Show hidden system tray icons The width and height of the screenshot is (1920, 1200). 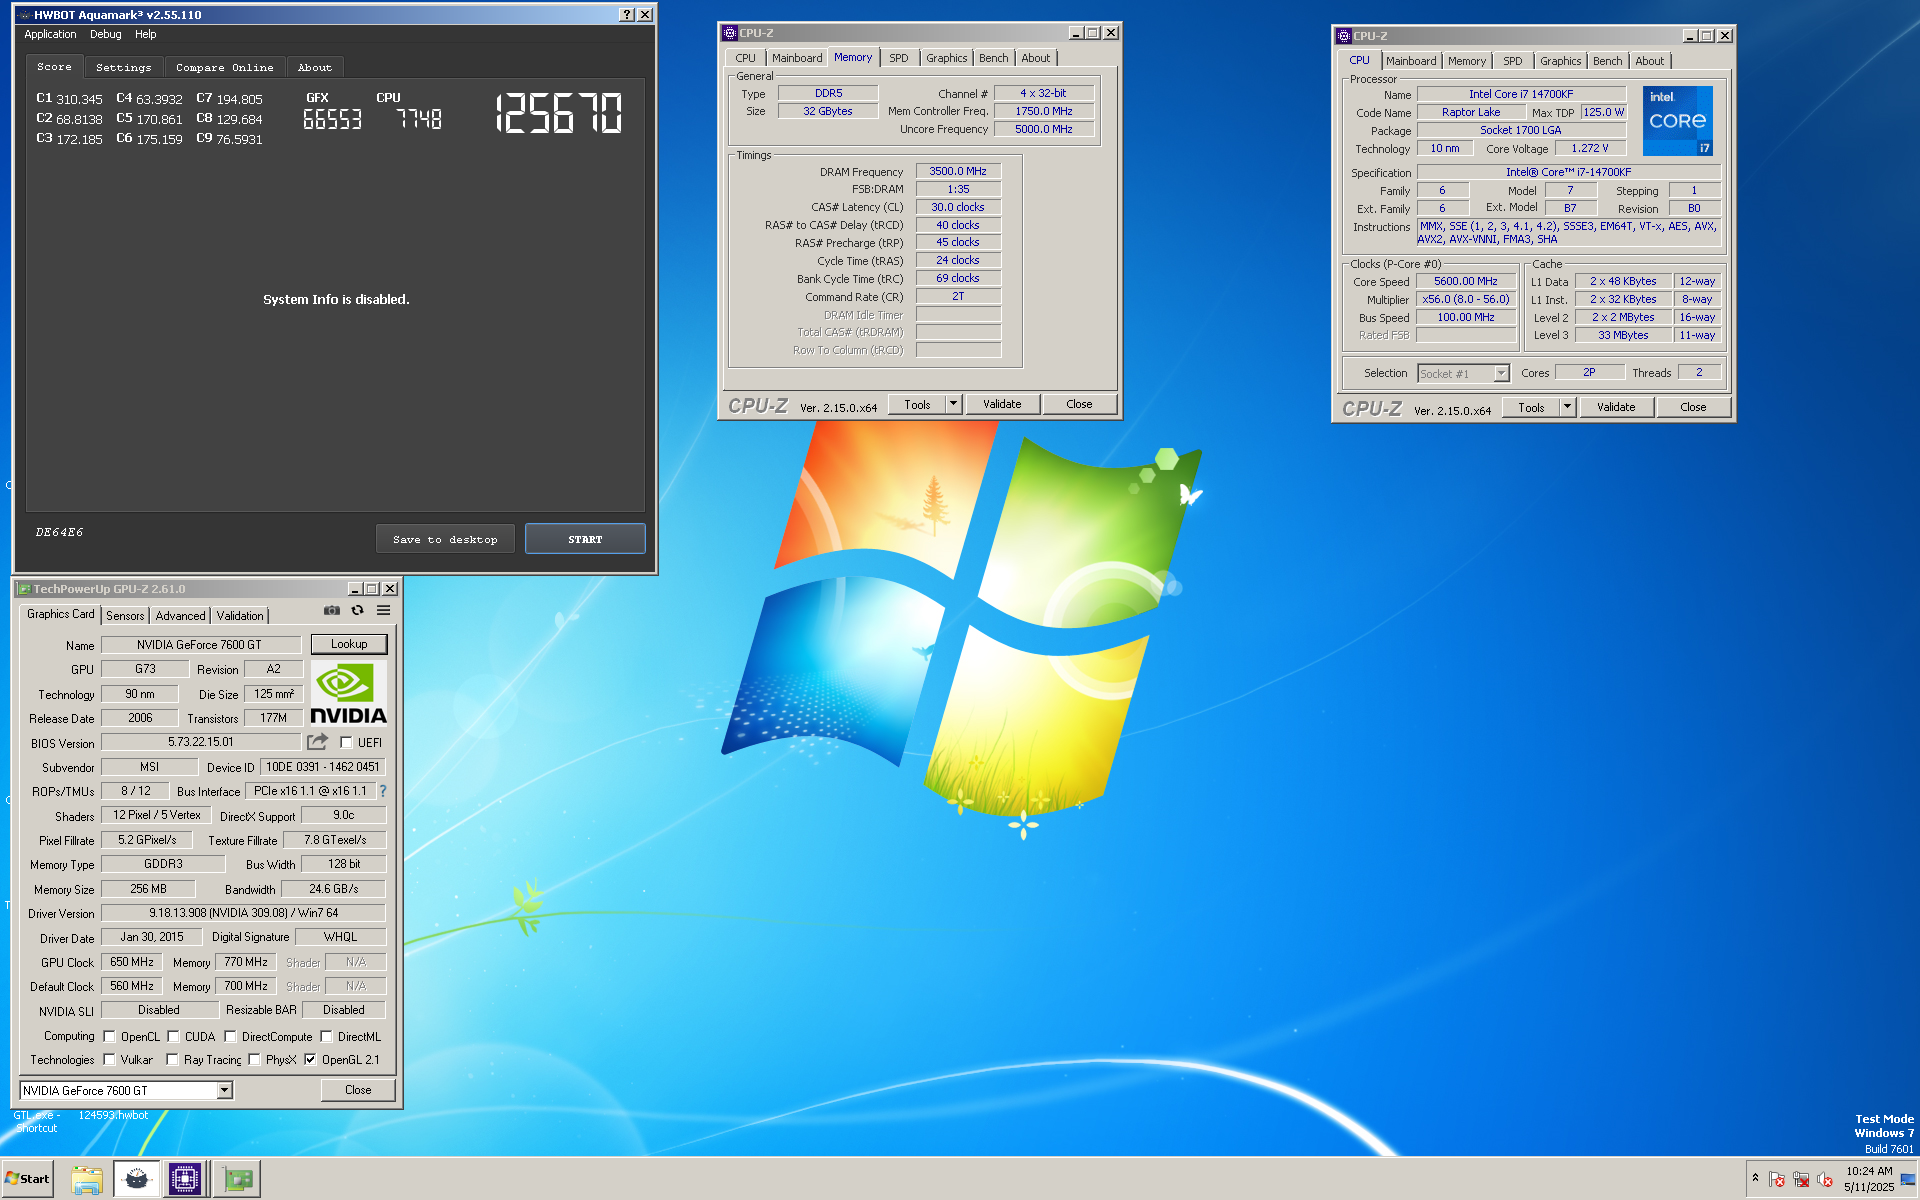click(1755, 1178)
